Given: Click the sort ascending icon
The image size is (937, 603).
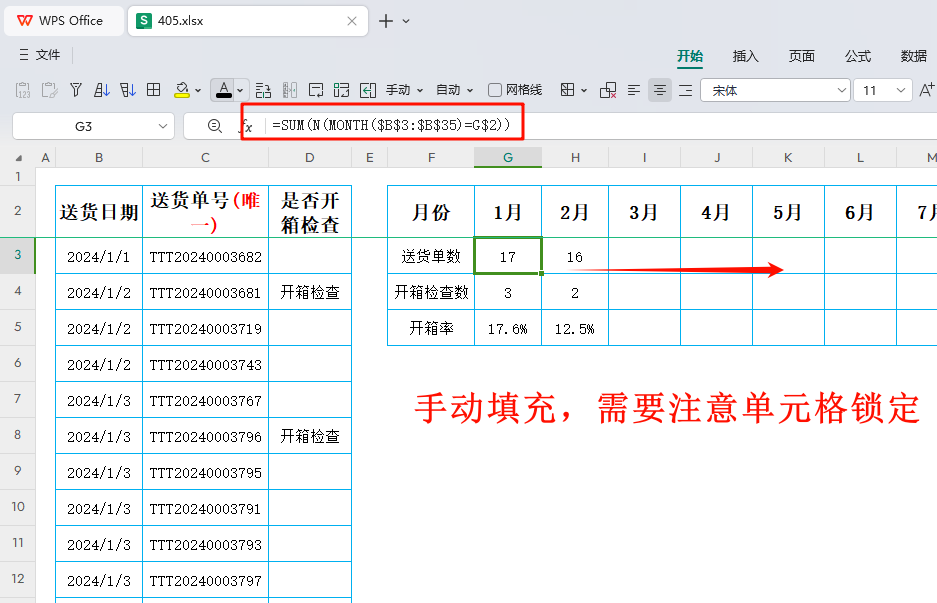Looking at the screenshot, I should click(x=102, y=90).
